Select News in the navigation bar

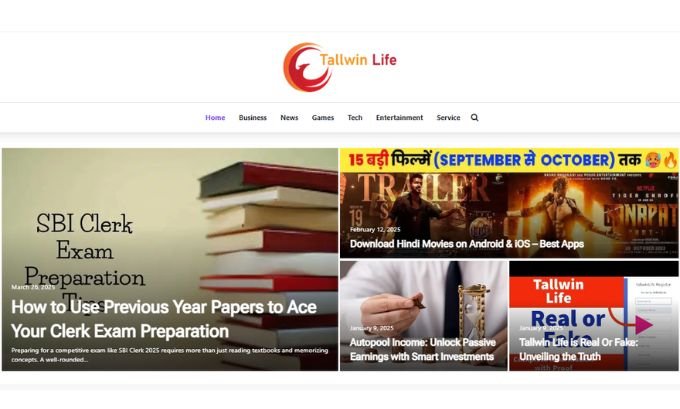(289, 118)
